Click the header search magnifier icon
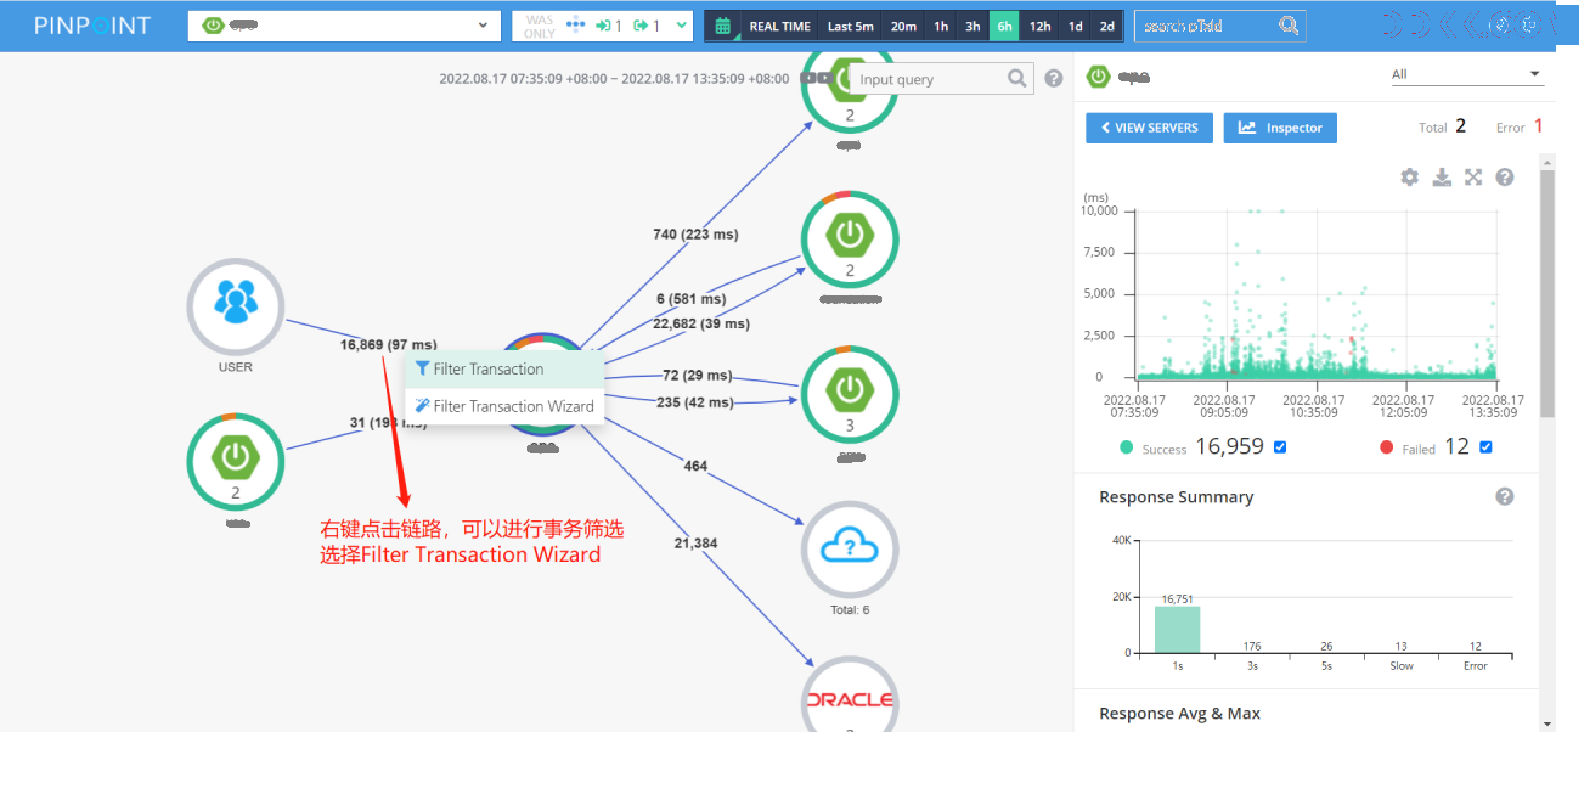1579x792 pixels. point(1289,25)
